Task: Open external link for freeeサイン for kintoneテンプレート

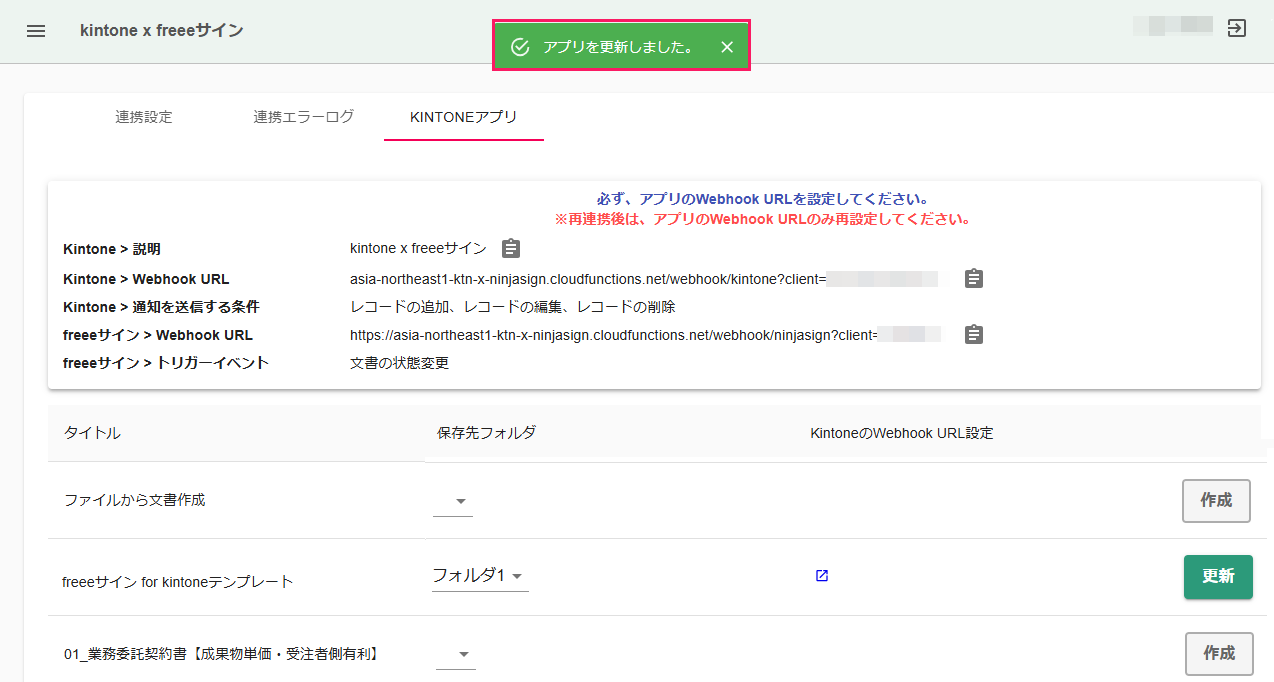Action: coord(822,576)
